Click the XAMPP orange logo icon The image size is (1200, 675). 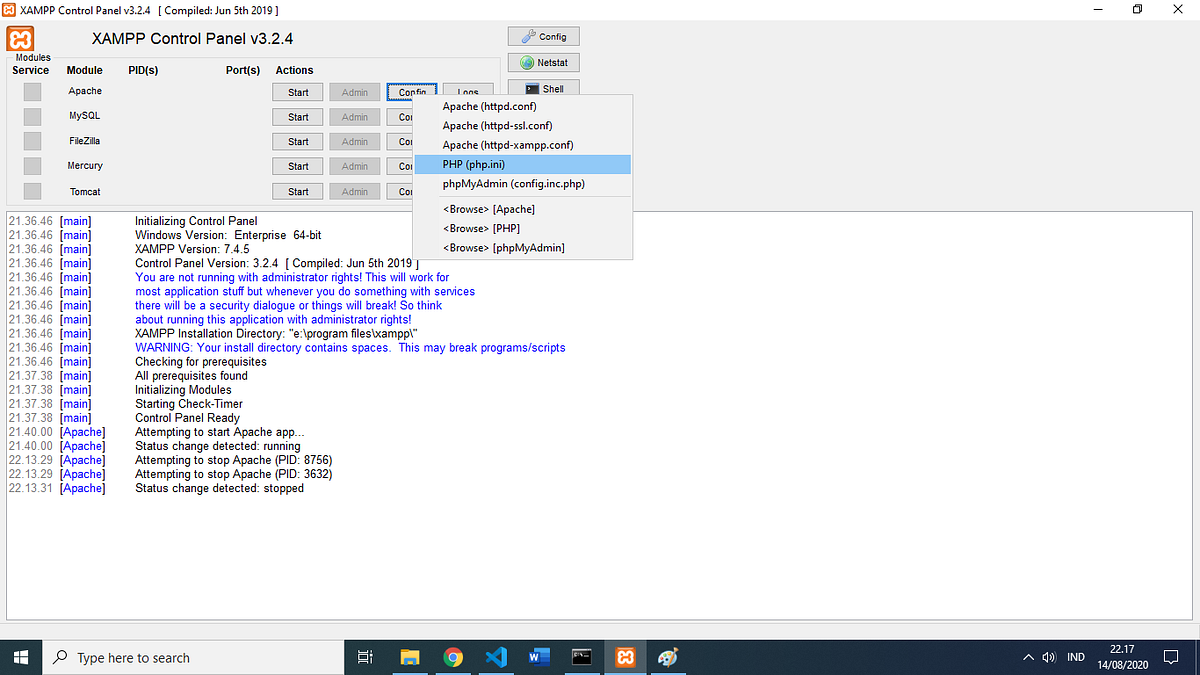[x=22, y=40]
